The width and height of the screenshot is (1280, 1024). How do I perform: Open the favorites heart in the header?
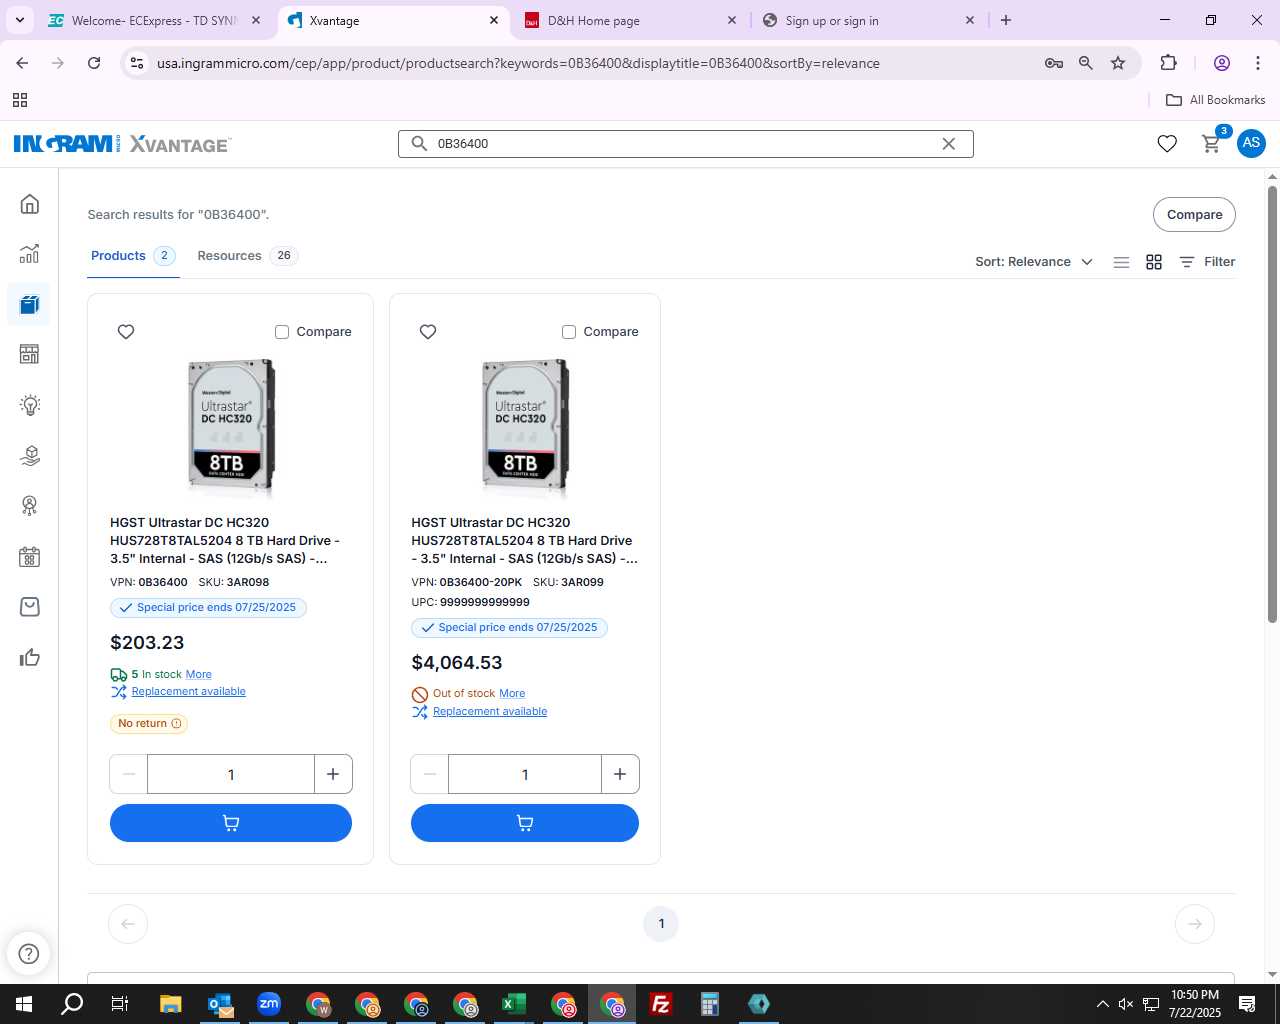[1167, 144]
